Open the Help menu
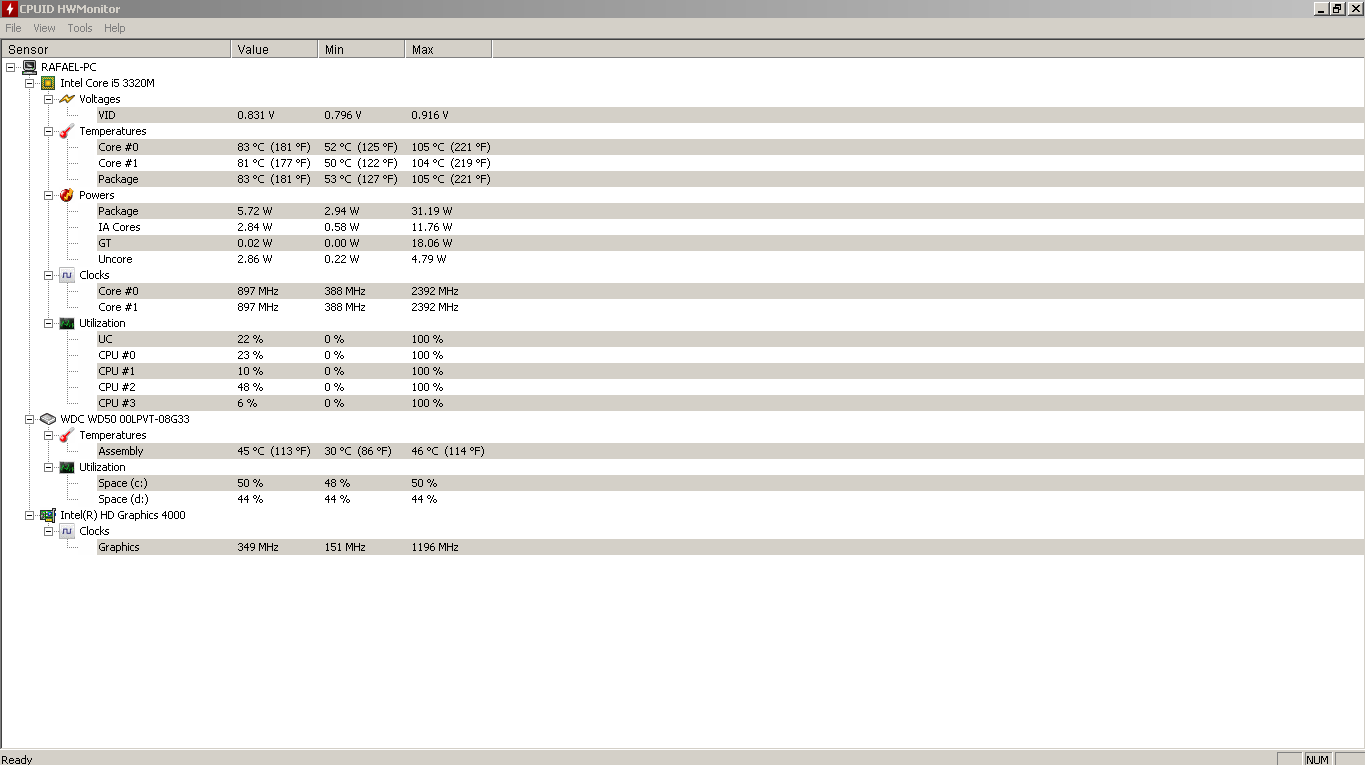 (115, 28)
